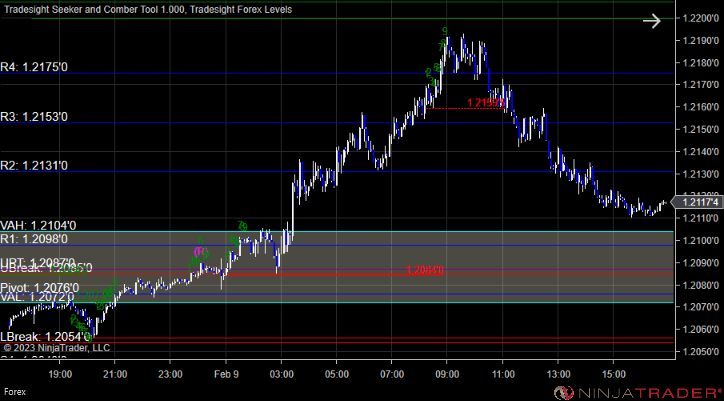Click the 1.2140'0 price axis label
The height and width of the screenshot is (401, 724).
700,152
